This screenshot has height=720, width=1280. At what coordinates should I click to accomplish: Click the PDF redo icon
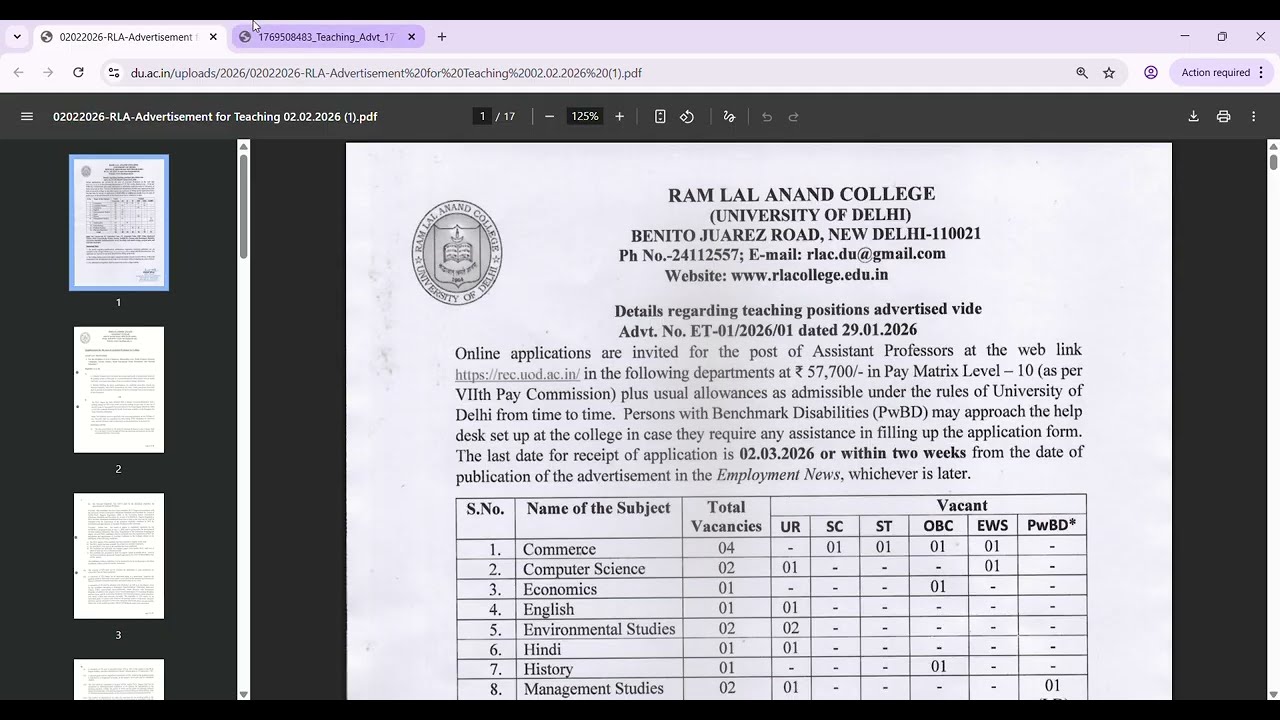794,116
